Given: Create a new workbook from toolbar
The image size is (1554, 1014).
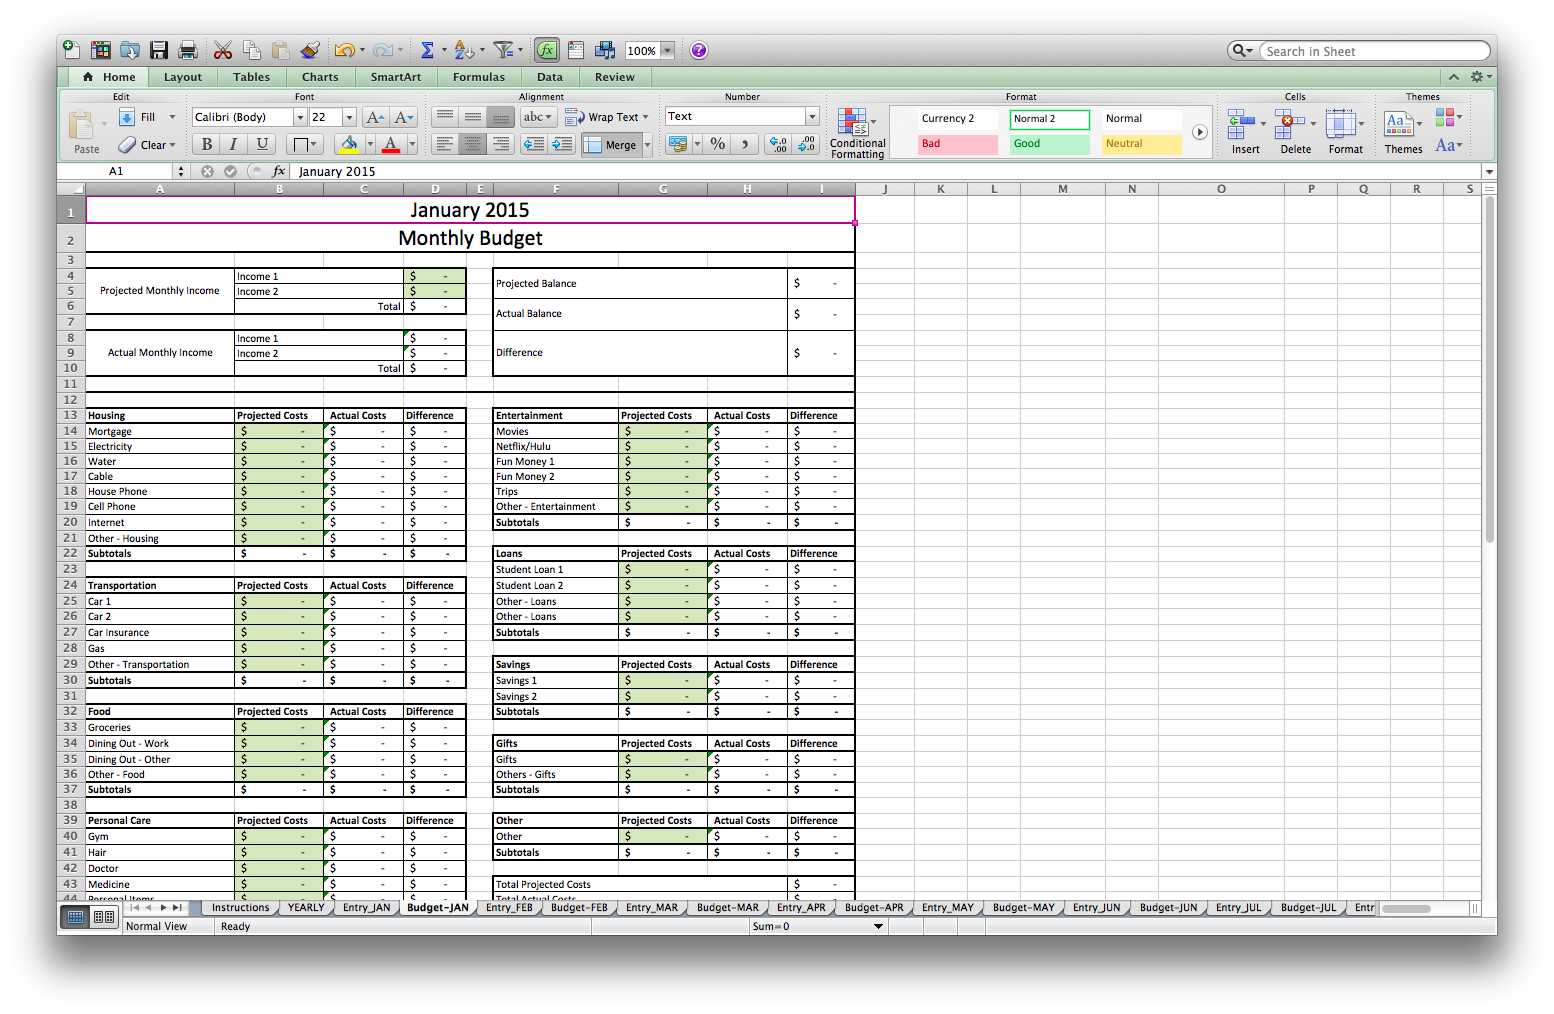Looking at the screenshot, I should click(x=71, y=50).
